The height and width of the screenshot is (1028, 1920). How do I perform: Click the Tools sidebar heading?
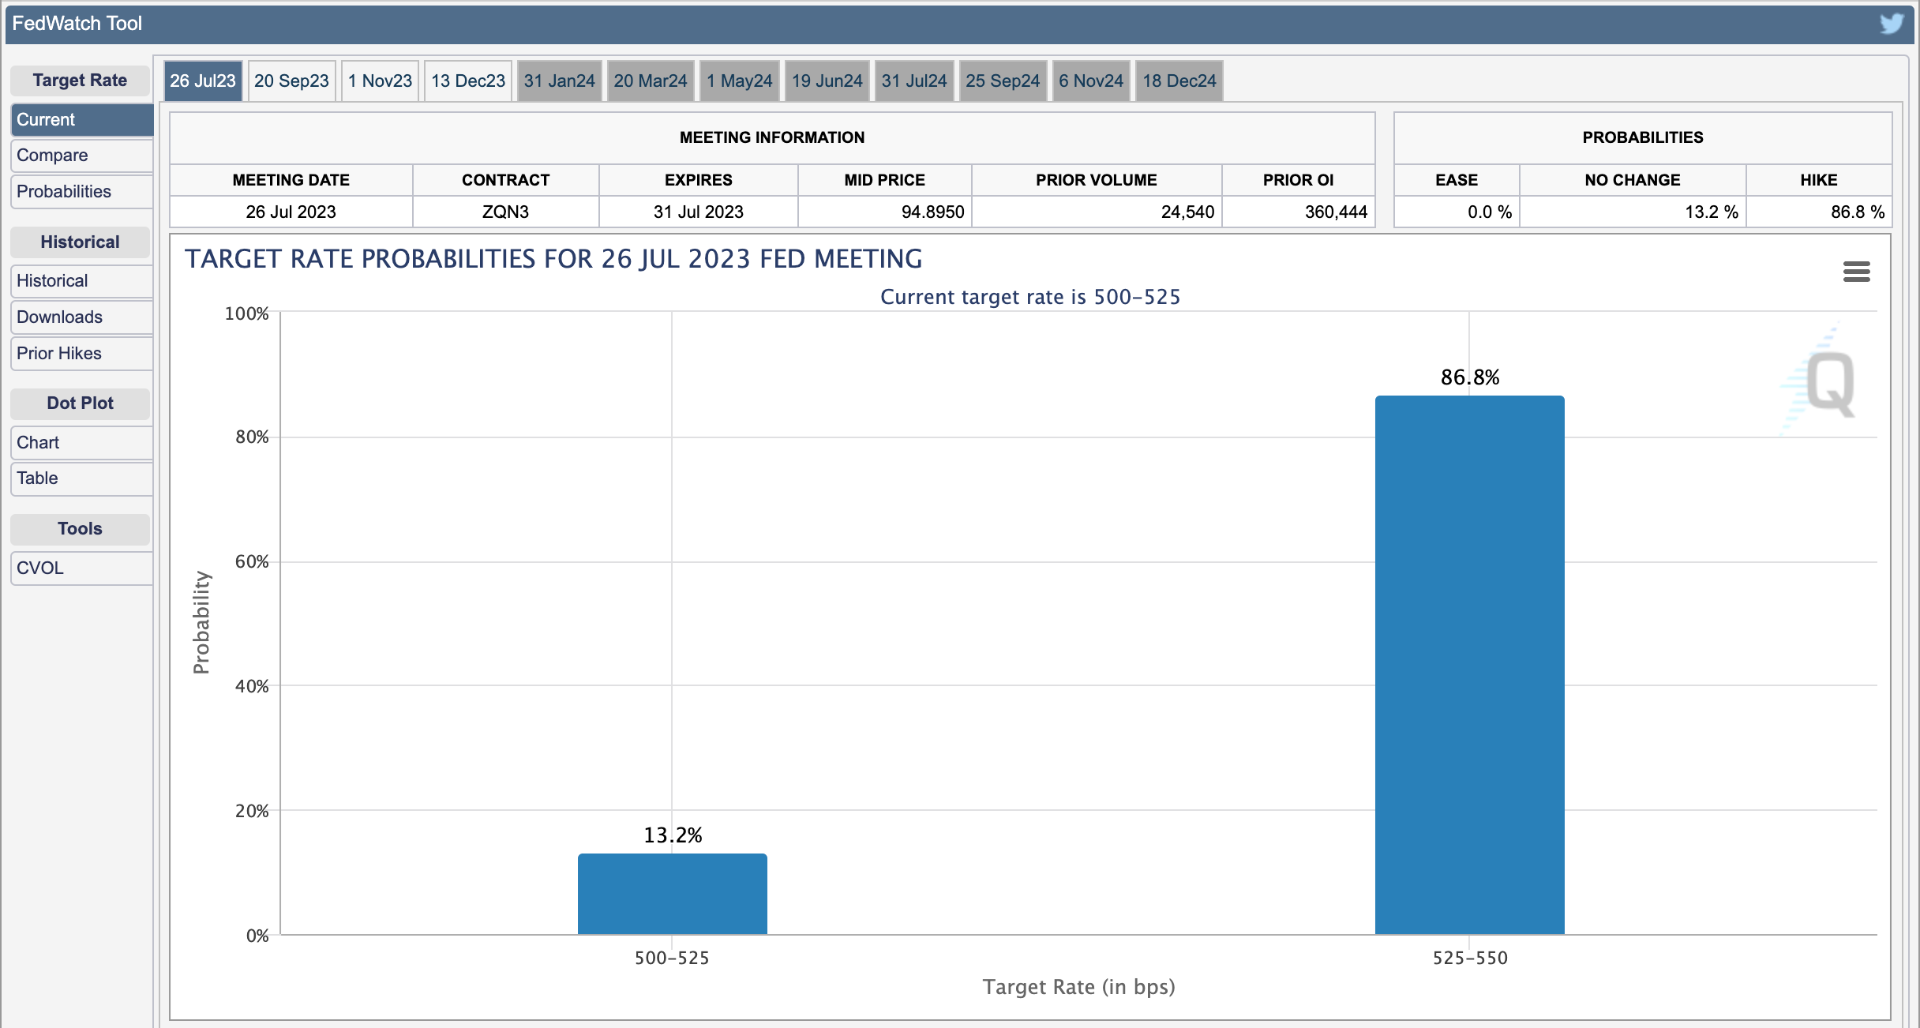(80, 529)
